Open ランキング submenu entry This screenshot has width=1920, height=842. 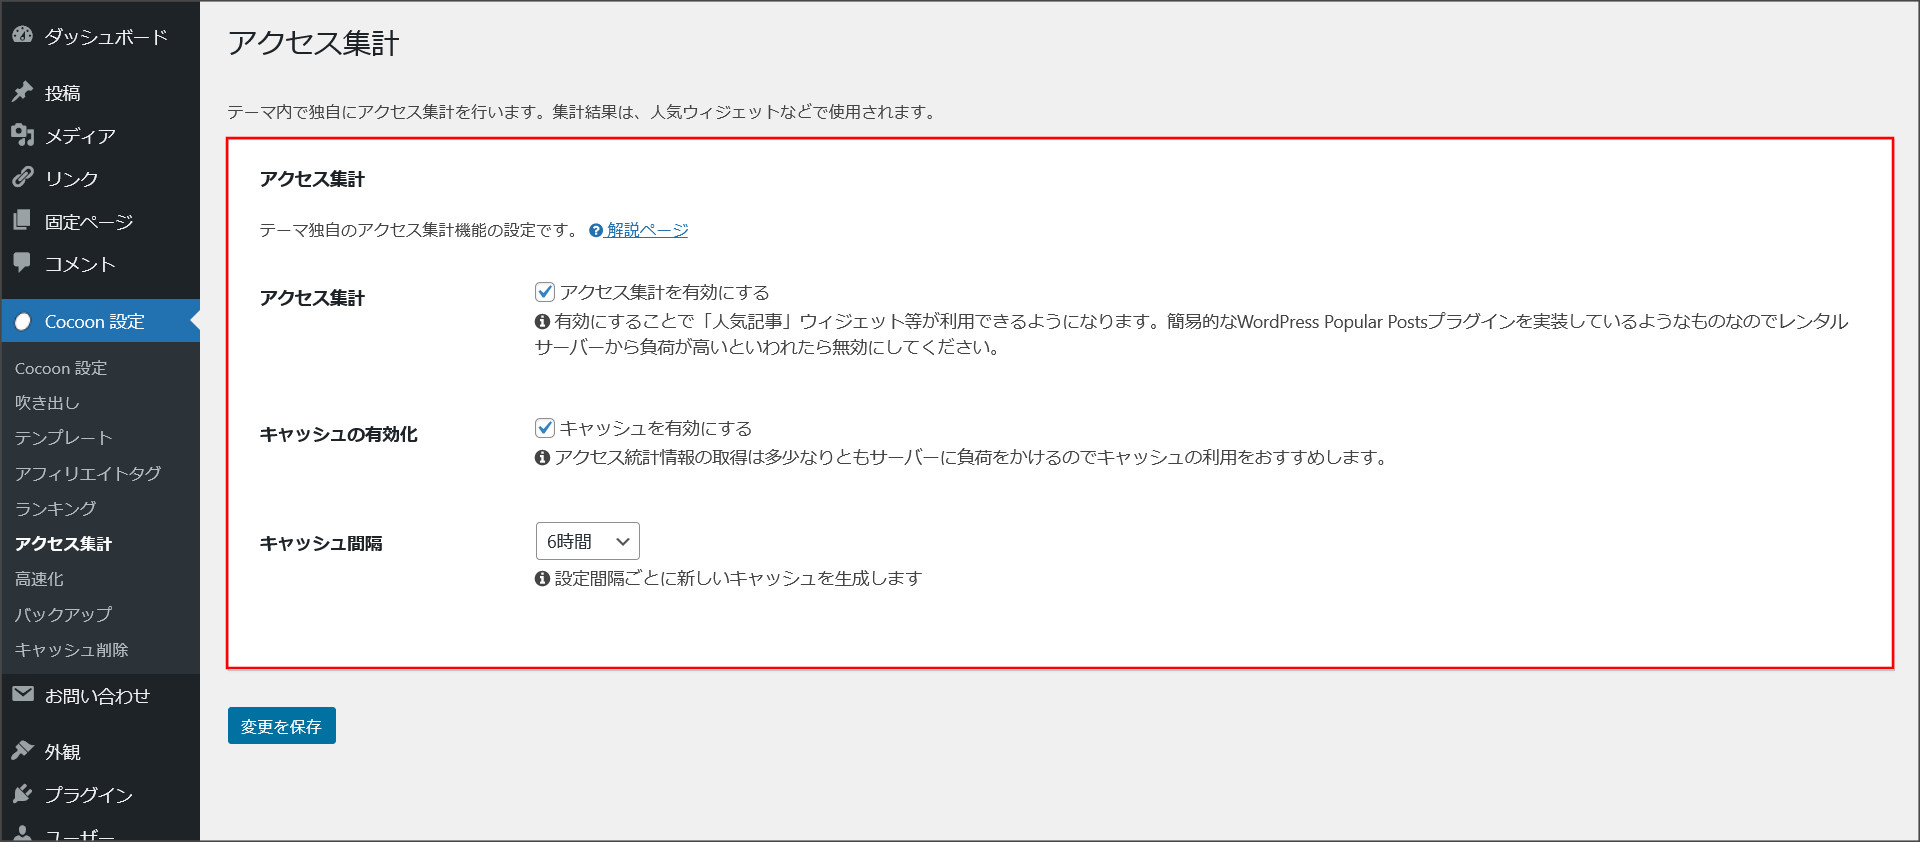tap(55, 508)
